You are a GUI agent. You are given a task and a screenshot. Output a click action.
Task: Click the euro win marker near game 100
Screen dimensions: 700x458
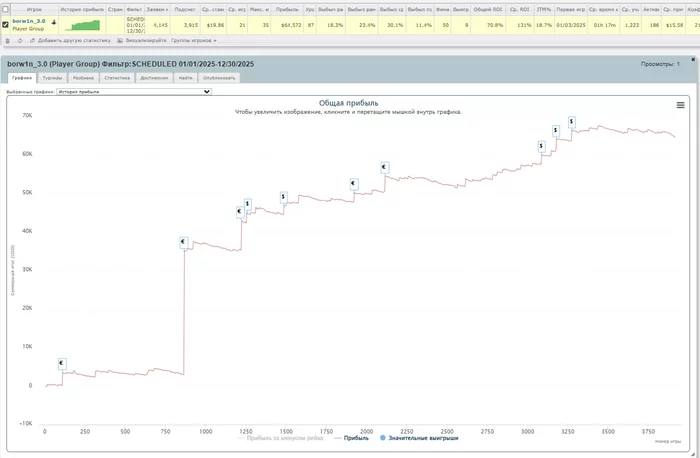tap(62, 363)
